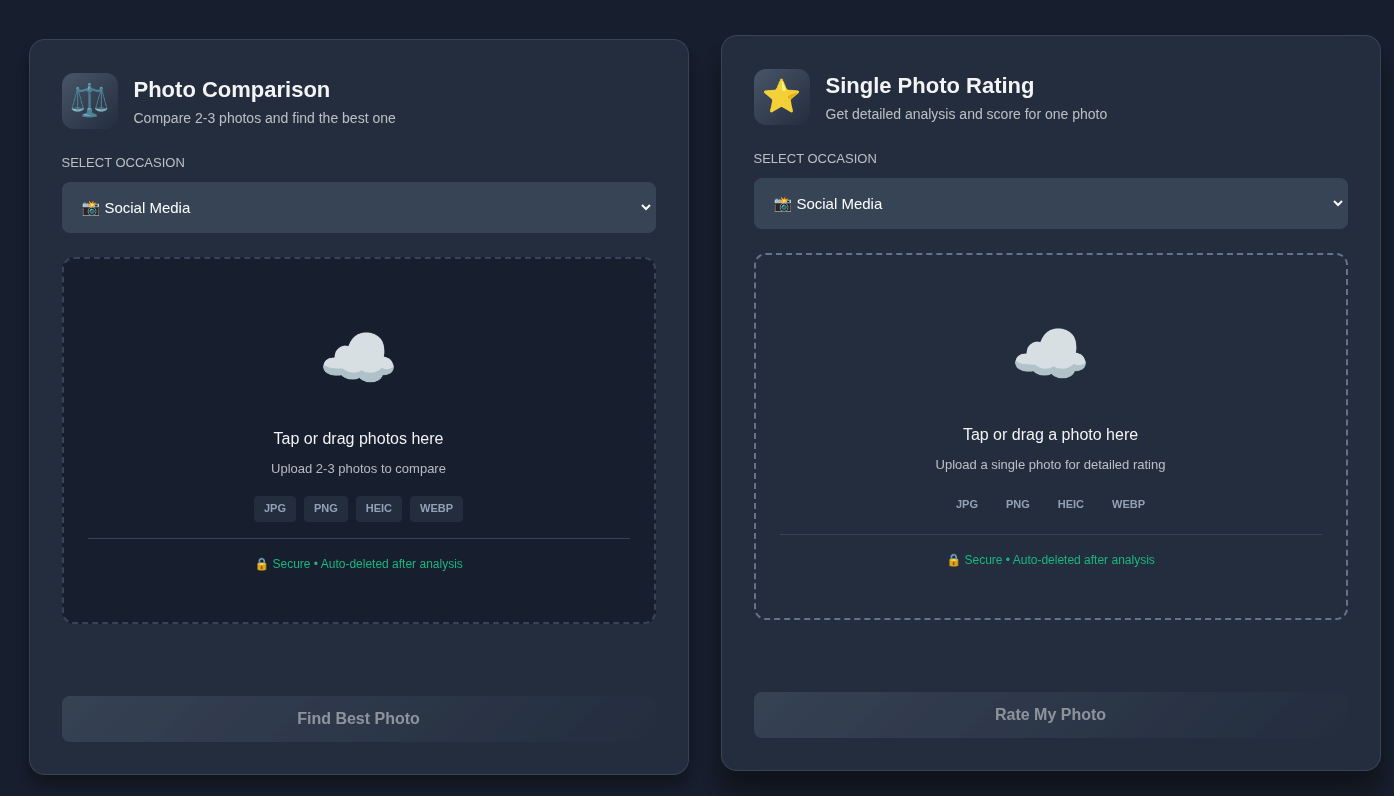1394x796 pixels.
Task: Click the JPG badge in Photo Comparison
Action: (x=275, y=509)
